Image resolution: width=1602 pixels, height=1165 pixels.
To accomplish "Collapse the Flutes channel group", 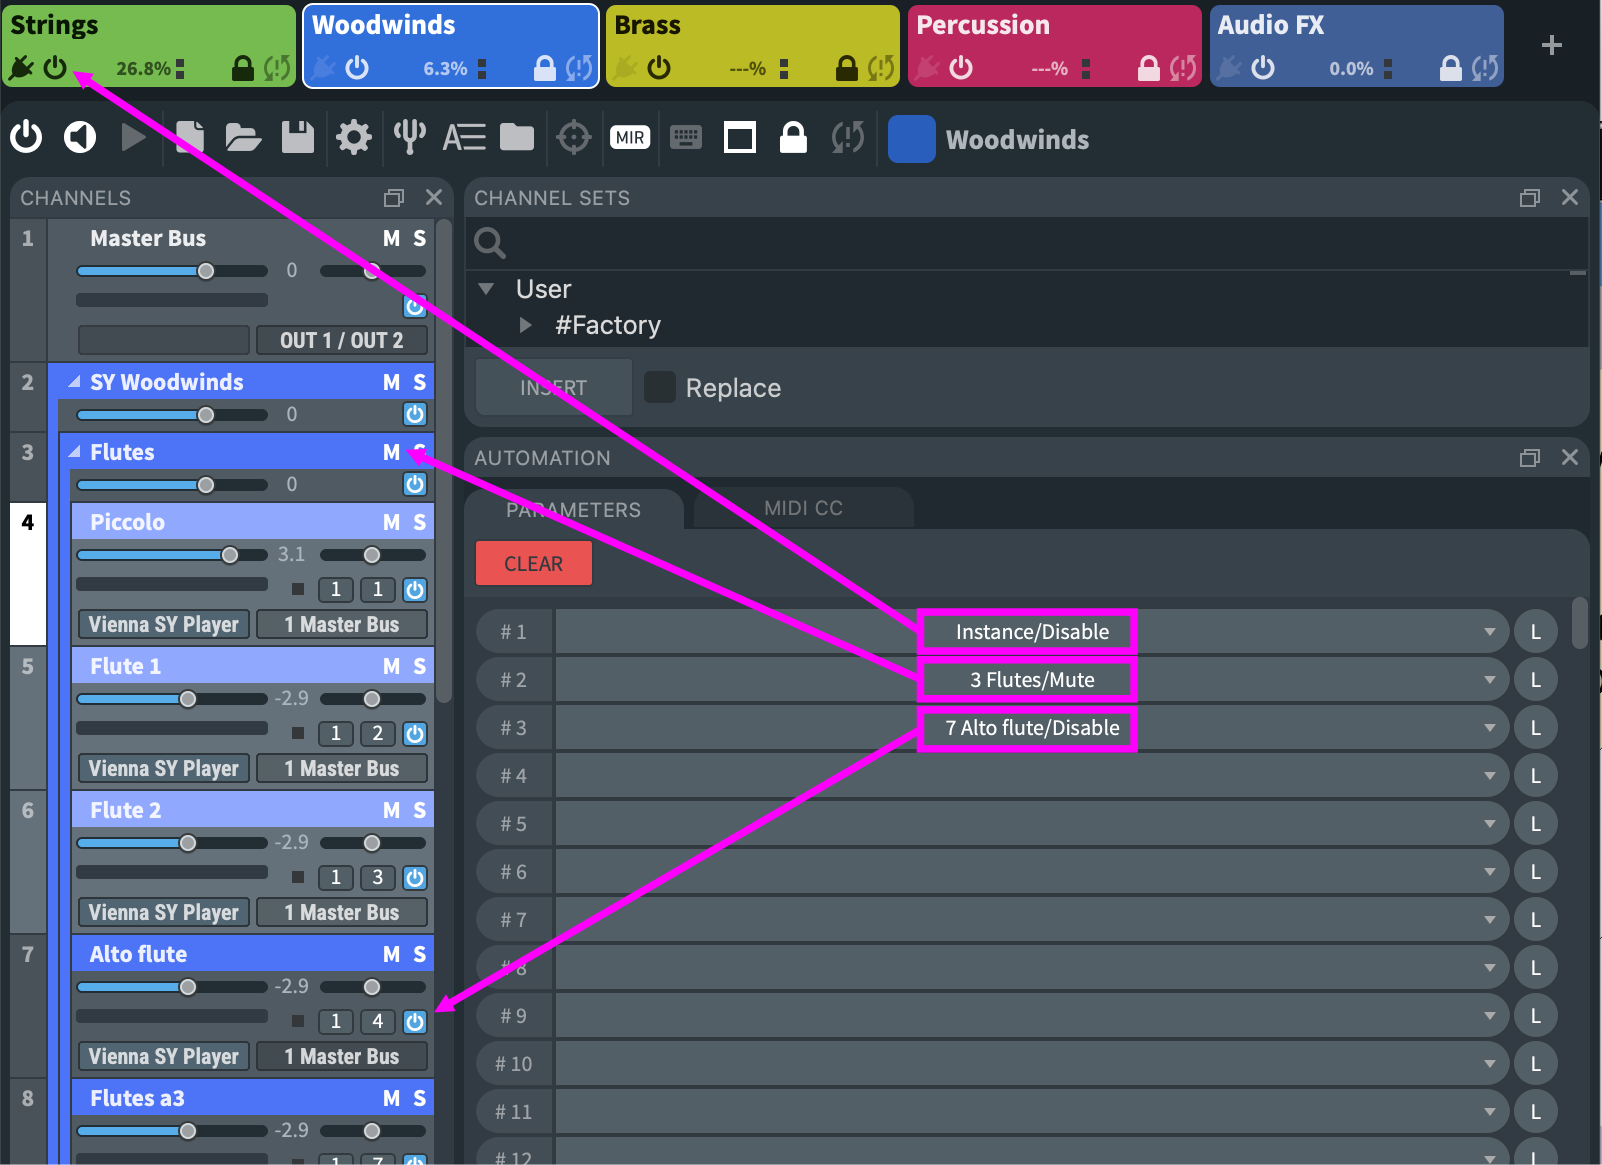I will click(x=75, y=453).
